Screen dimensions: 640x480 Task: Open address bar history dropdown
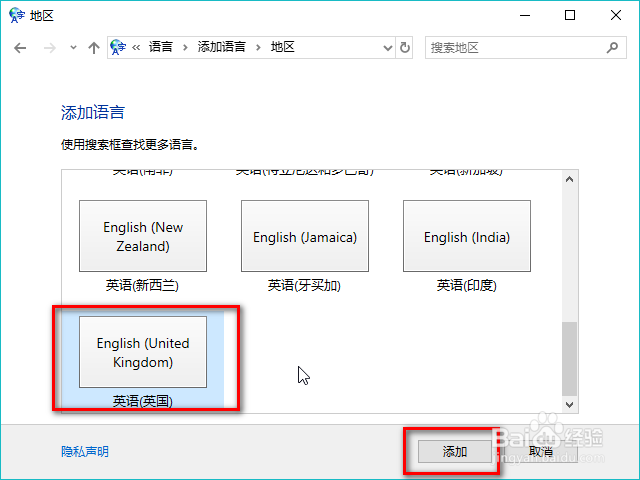[388, 48]
